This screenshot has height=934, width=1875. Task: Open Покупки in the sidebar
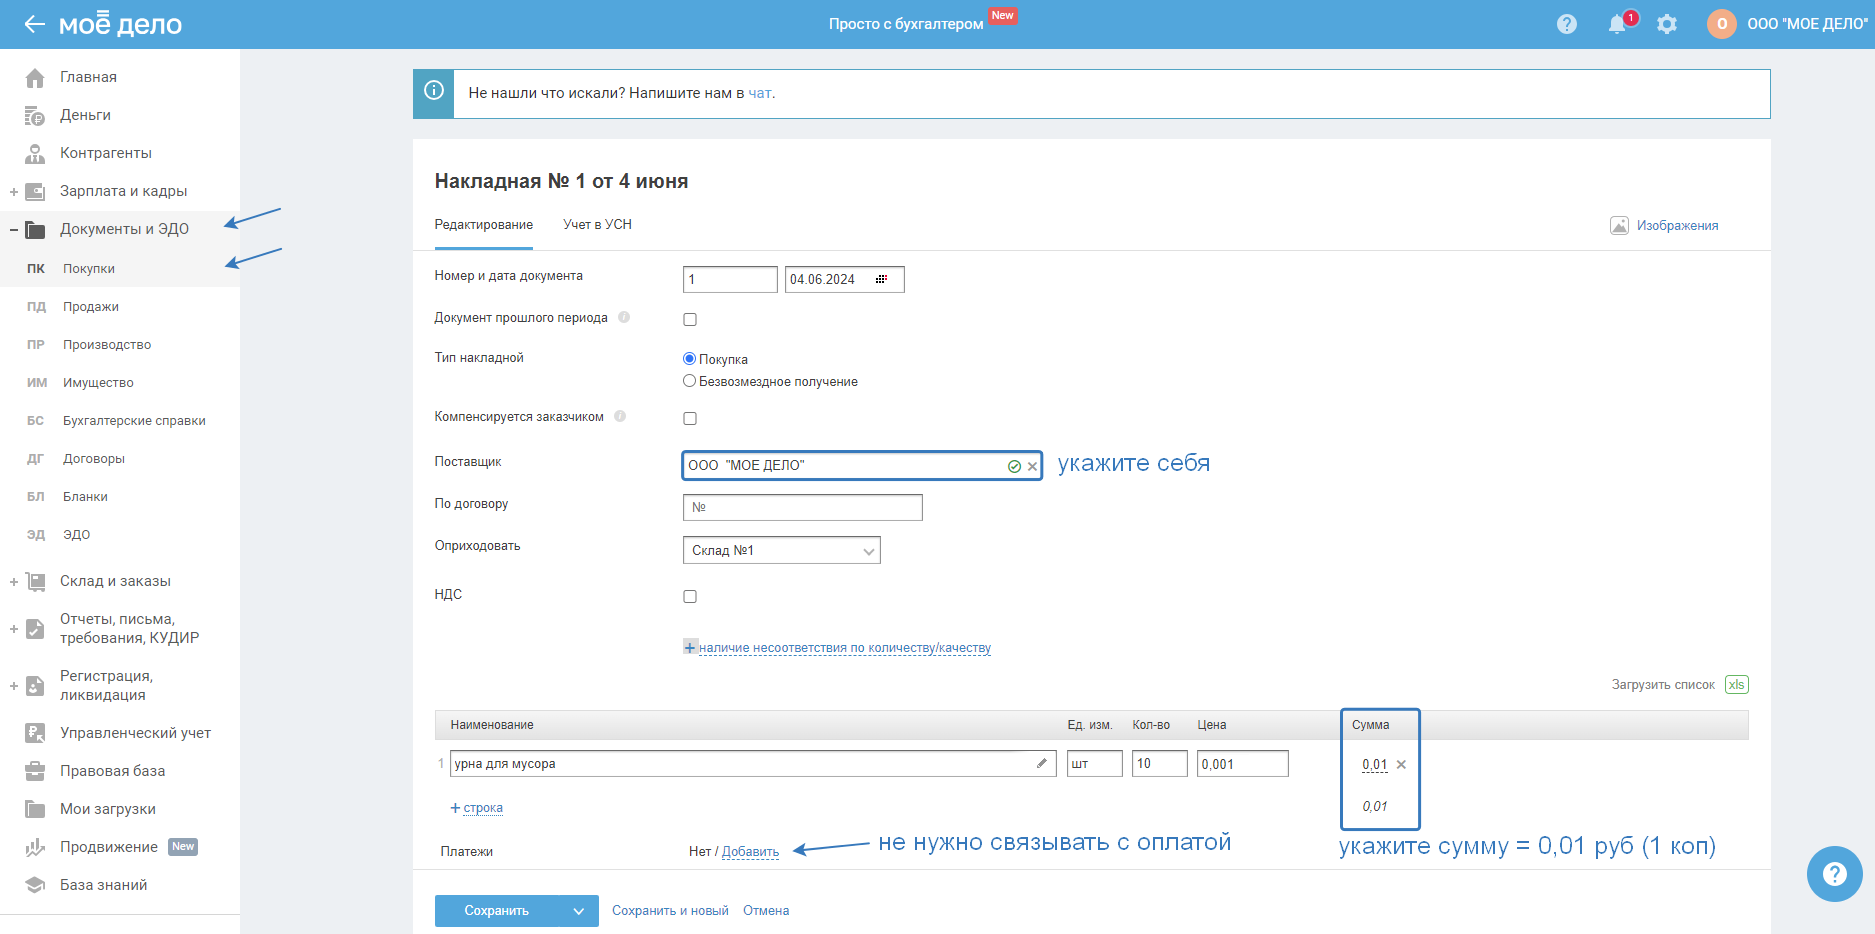point(89,268)
